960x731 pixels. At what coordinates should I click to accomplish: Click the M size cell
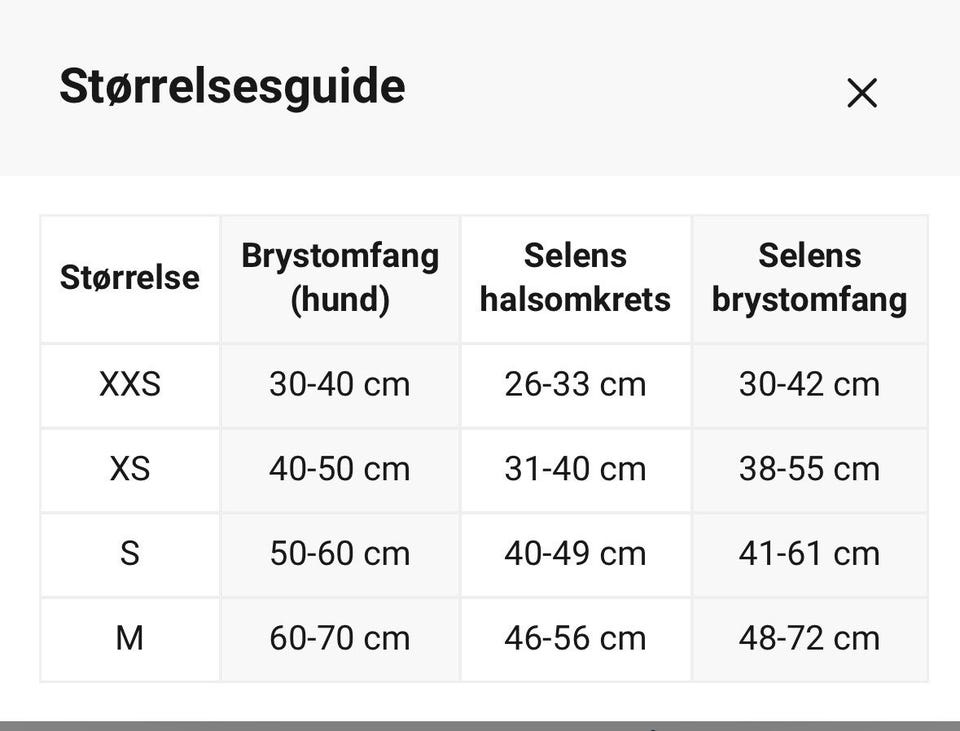[x=130, y=639]
